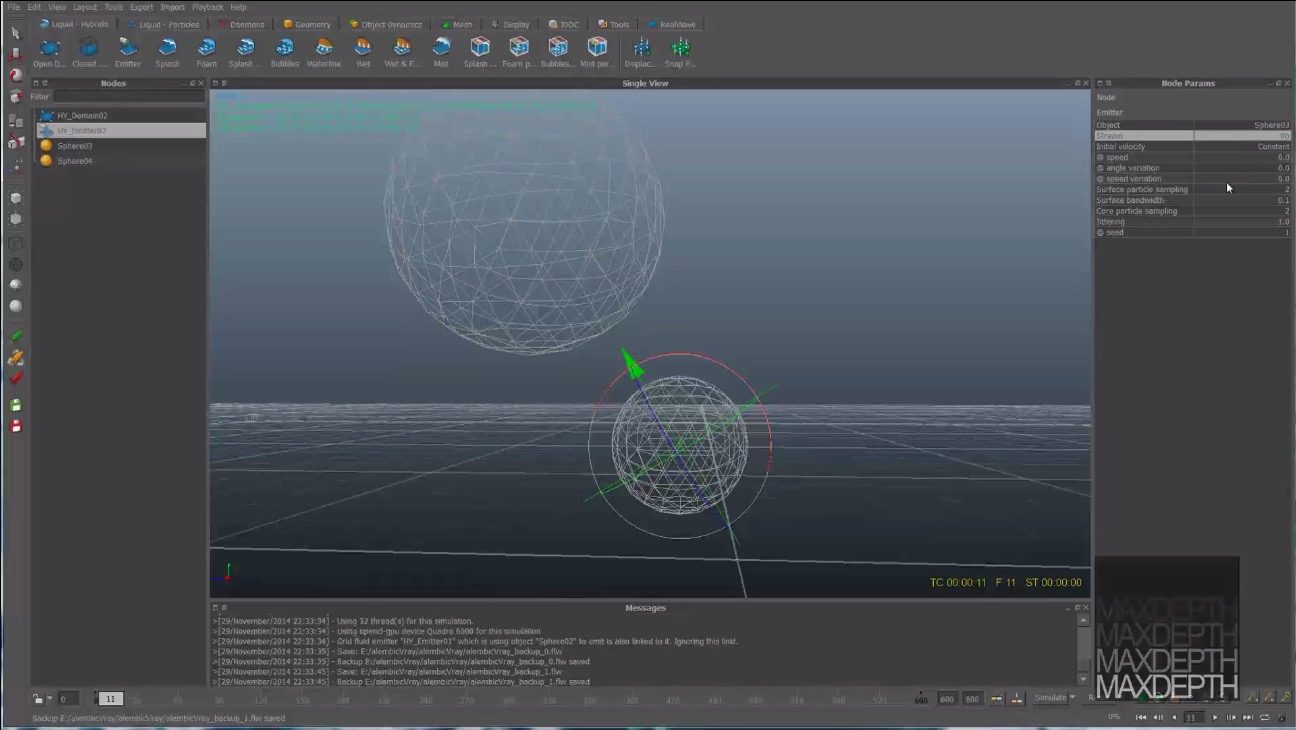The width and height of the screenshot is (1296, 730).
Task: Click the Surface bandwidth value field
Action: 1242,200
